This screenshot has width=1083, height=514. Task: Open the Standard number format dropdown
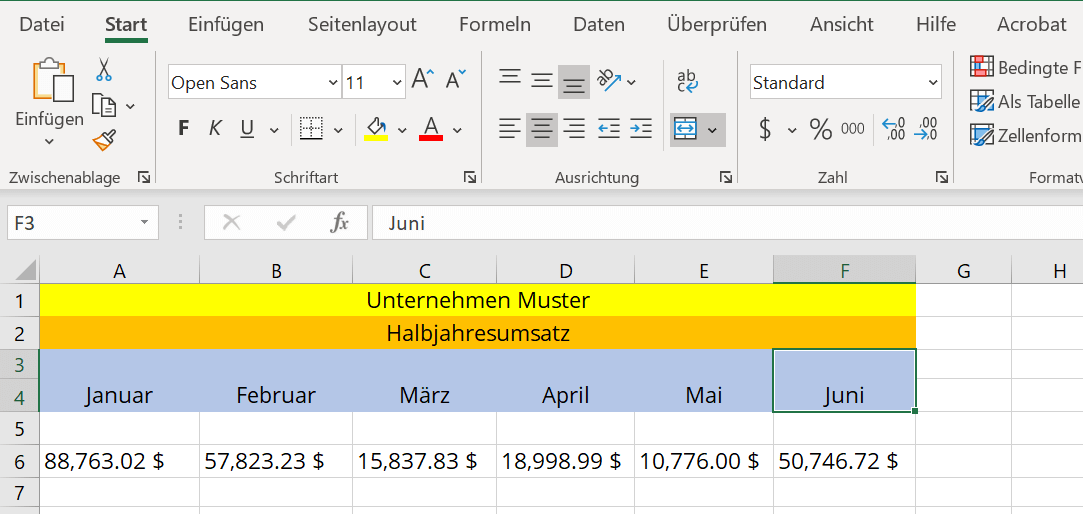(933, 83)
